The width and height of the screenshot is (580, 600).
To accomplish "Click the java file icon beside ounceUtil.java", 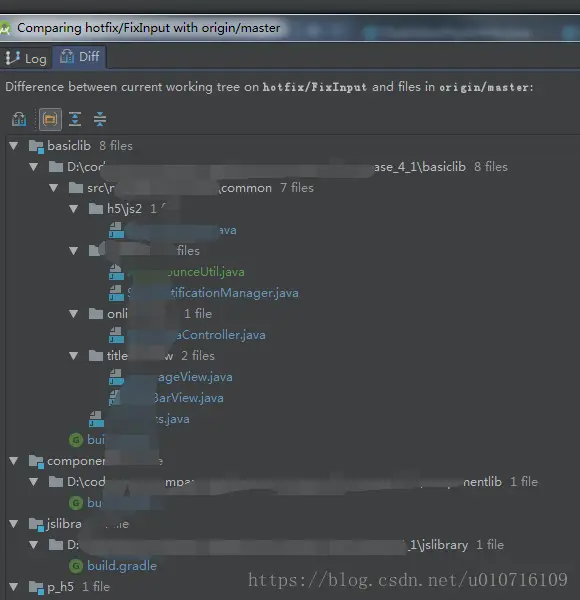I will coord(116,272).
